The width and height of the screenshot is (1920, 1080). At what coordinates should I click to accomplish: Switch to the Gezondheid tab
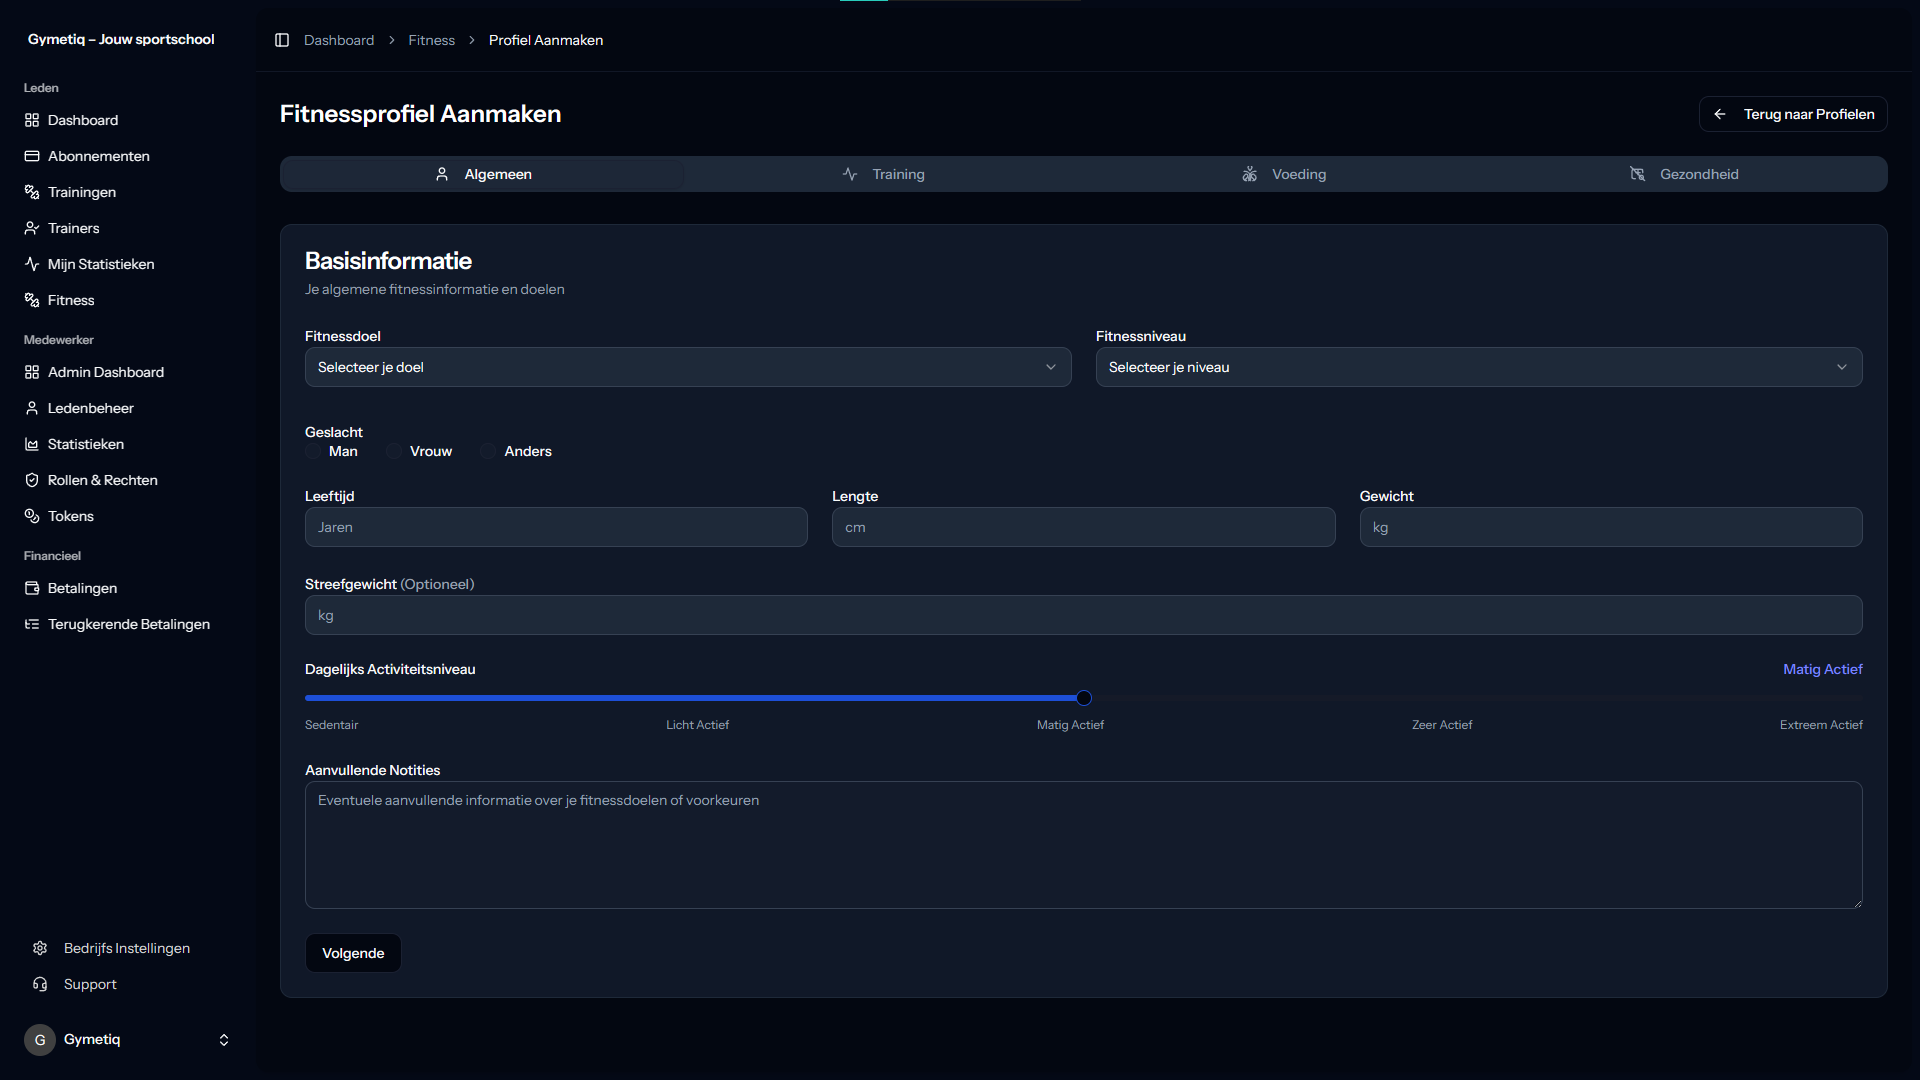[x=1684, y=174]
